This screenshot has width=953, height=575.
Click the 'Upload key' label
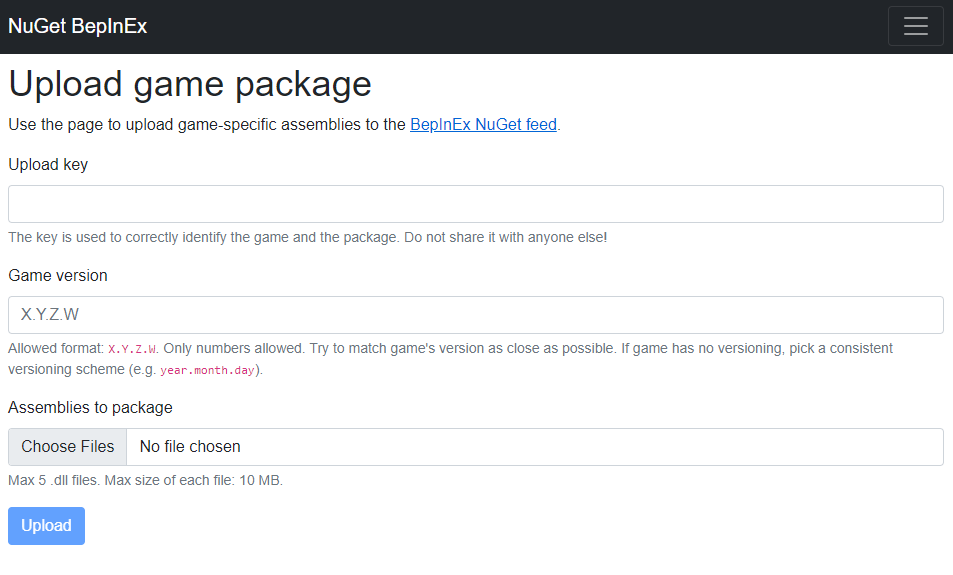(x=48, y=164)
